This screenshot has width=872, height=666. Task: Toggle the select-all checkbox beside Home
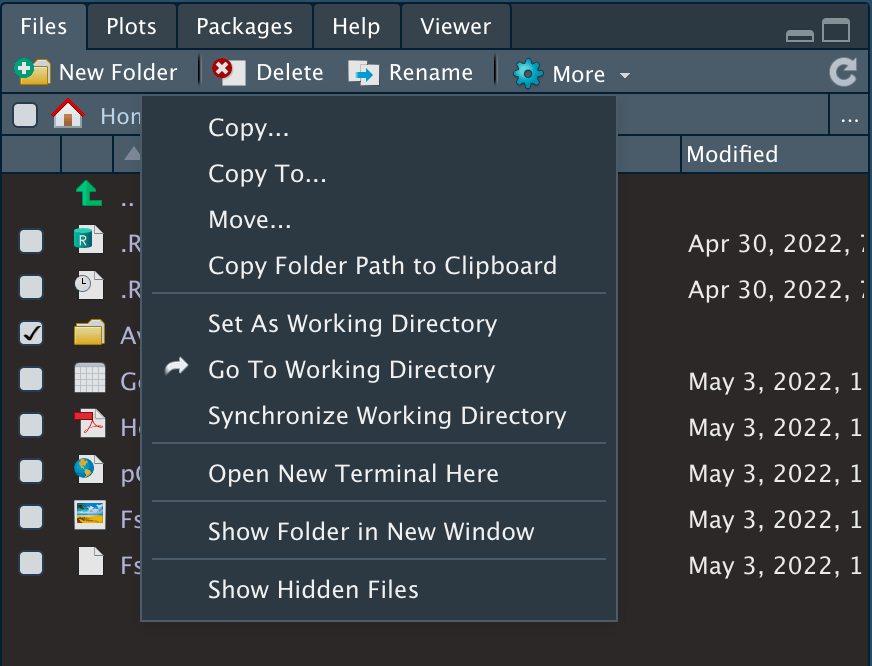pos(25,115)
